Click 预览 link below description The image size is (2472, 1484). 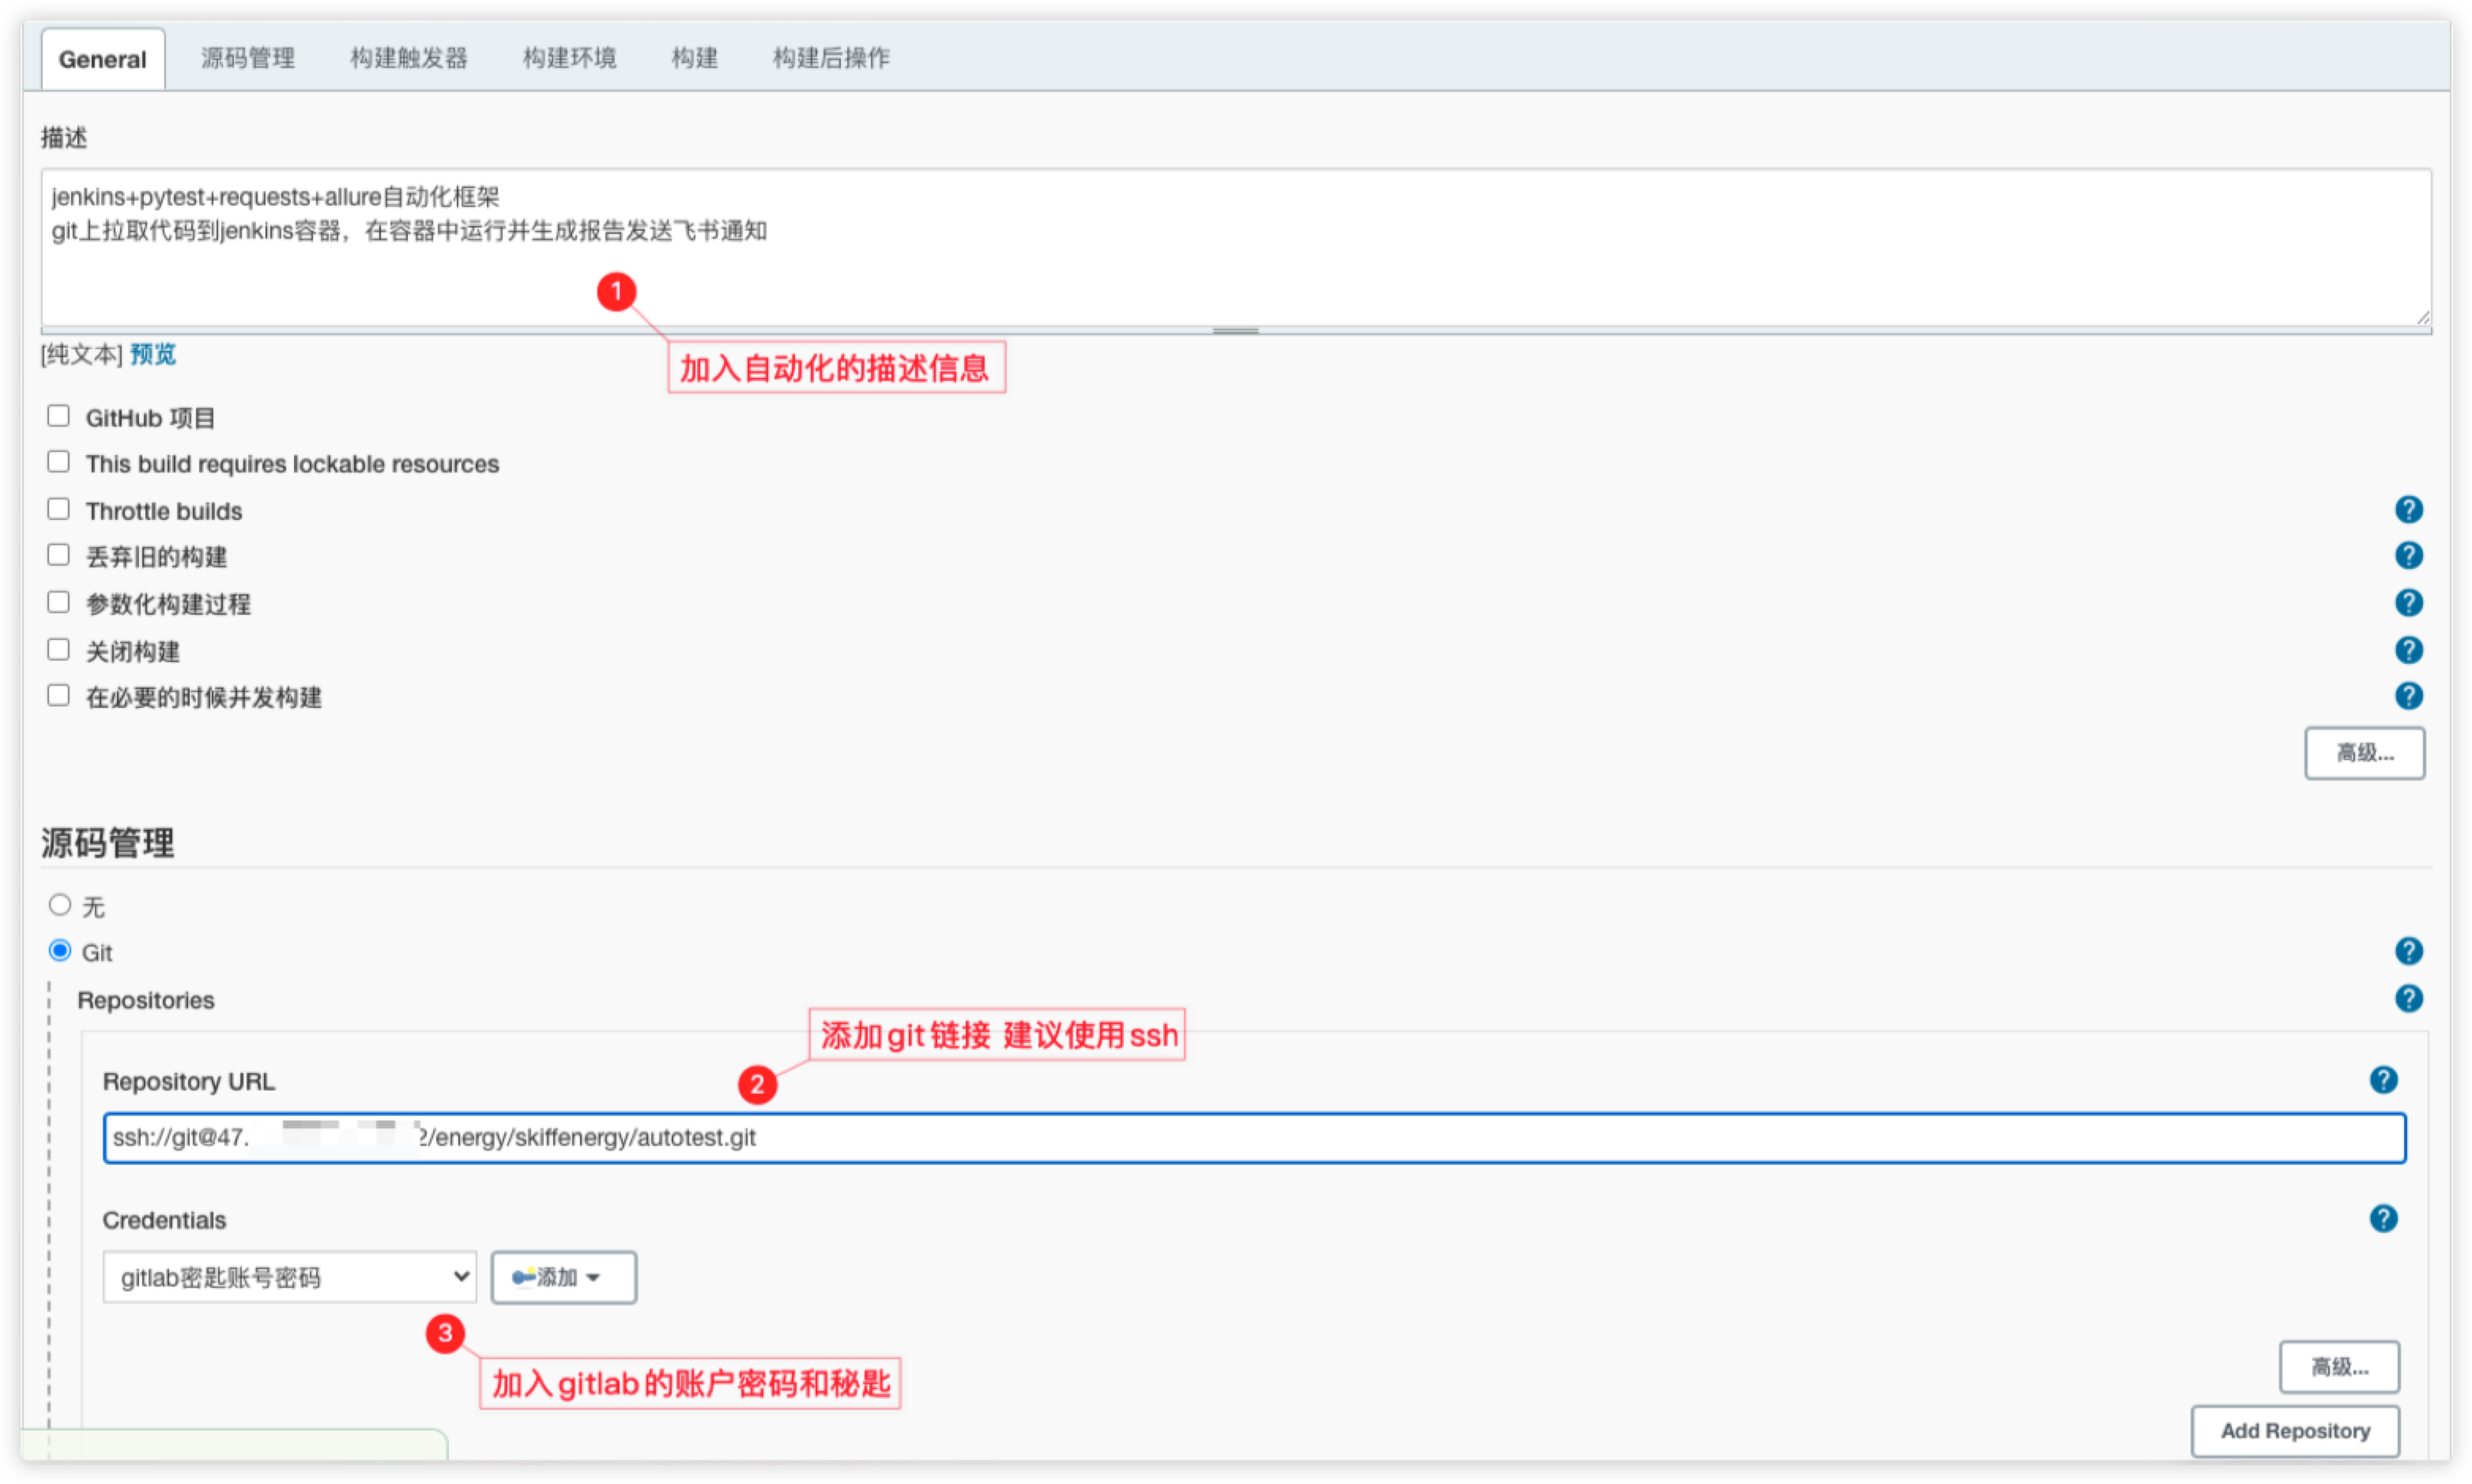pyautogui.click(x=153, y=354)
